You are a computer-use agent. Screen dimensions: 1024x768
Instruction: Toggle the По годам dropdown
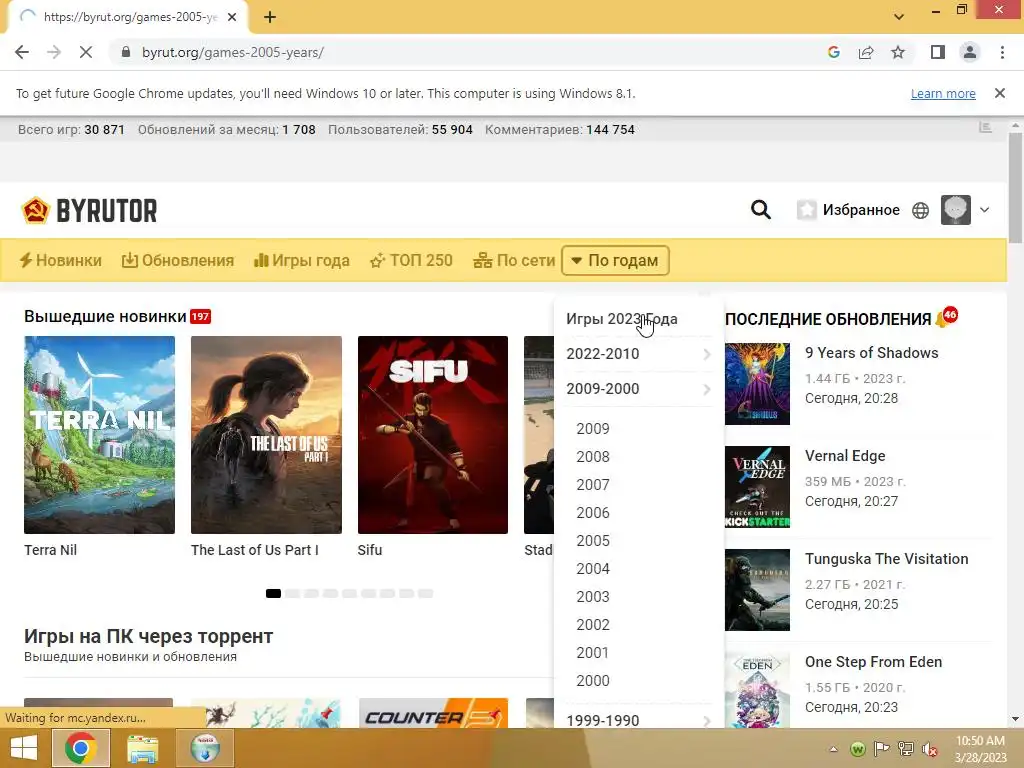tap(615, 261)
